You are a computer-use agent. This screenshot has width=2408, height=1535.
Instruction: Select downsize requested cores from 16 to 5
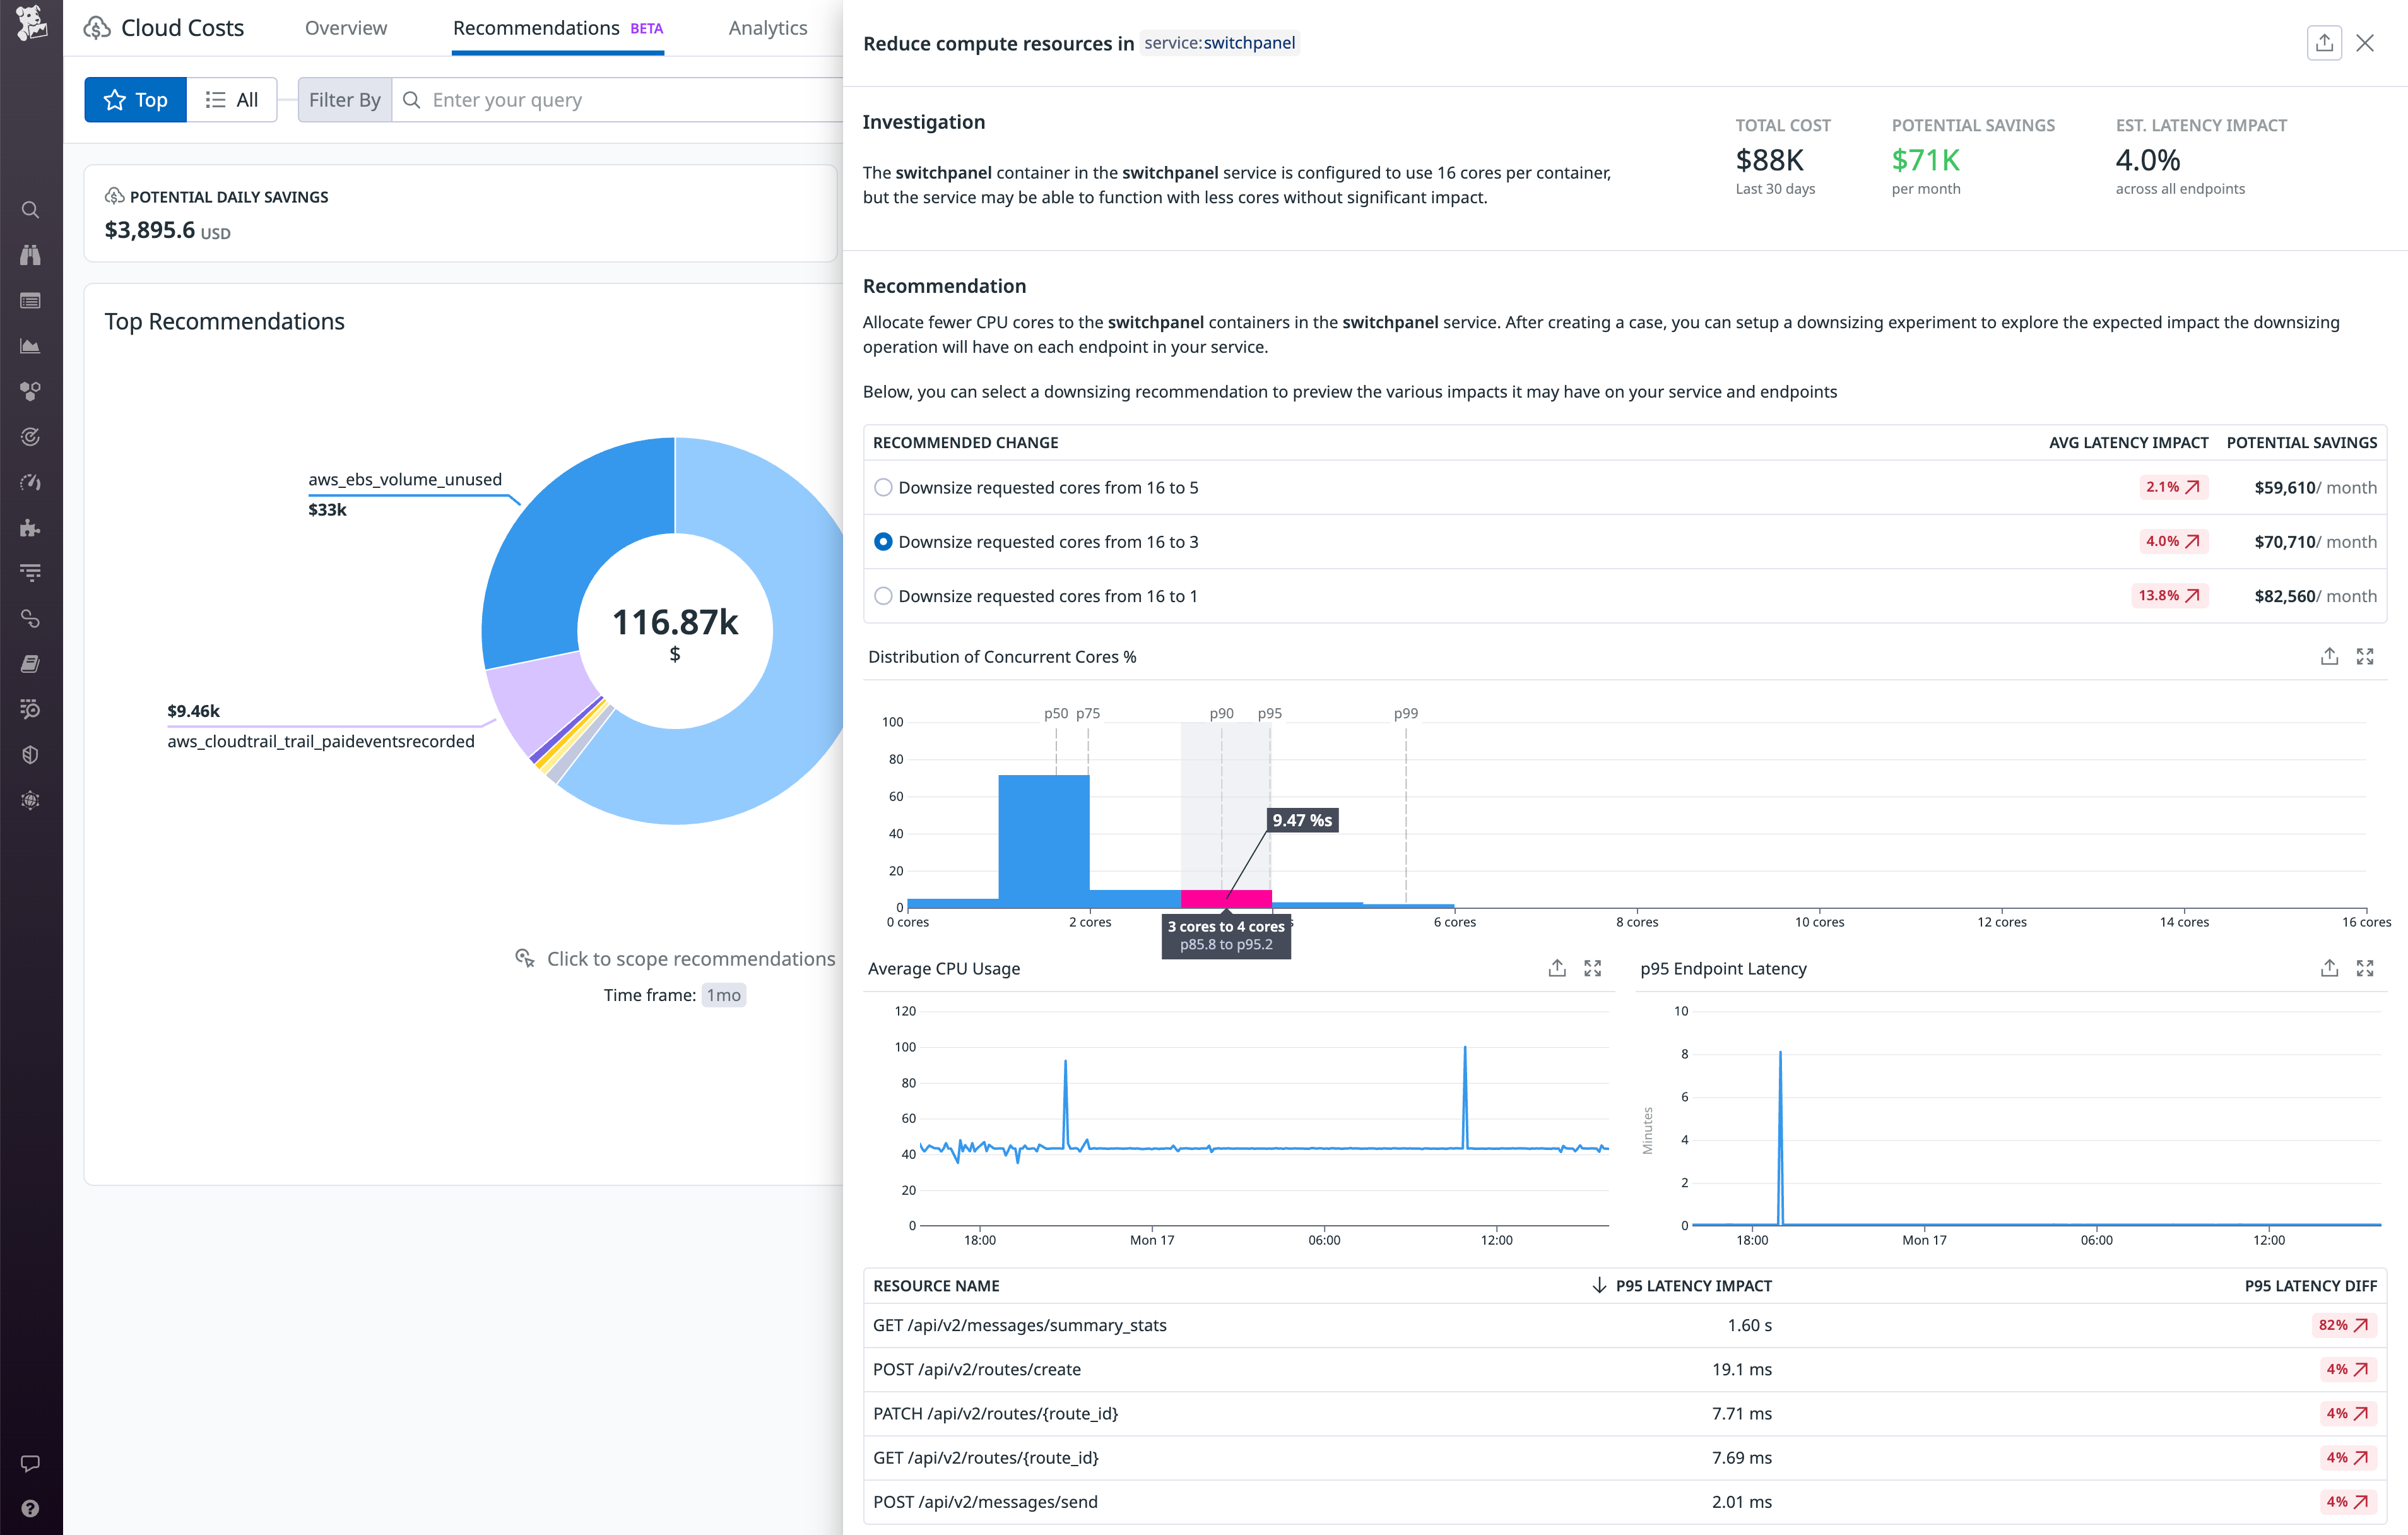884,487
